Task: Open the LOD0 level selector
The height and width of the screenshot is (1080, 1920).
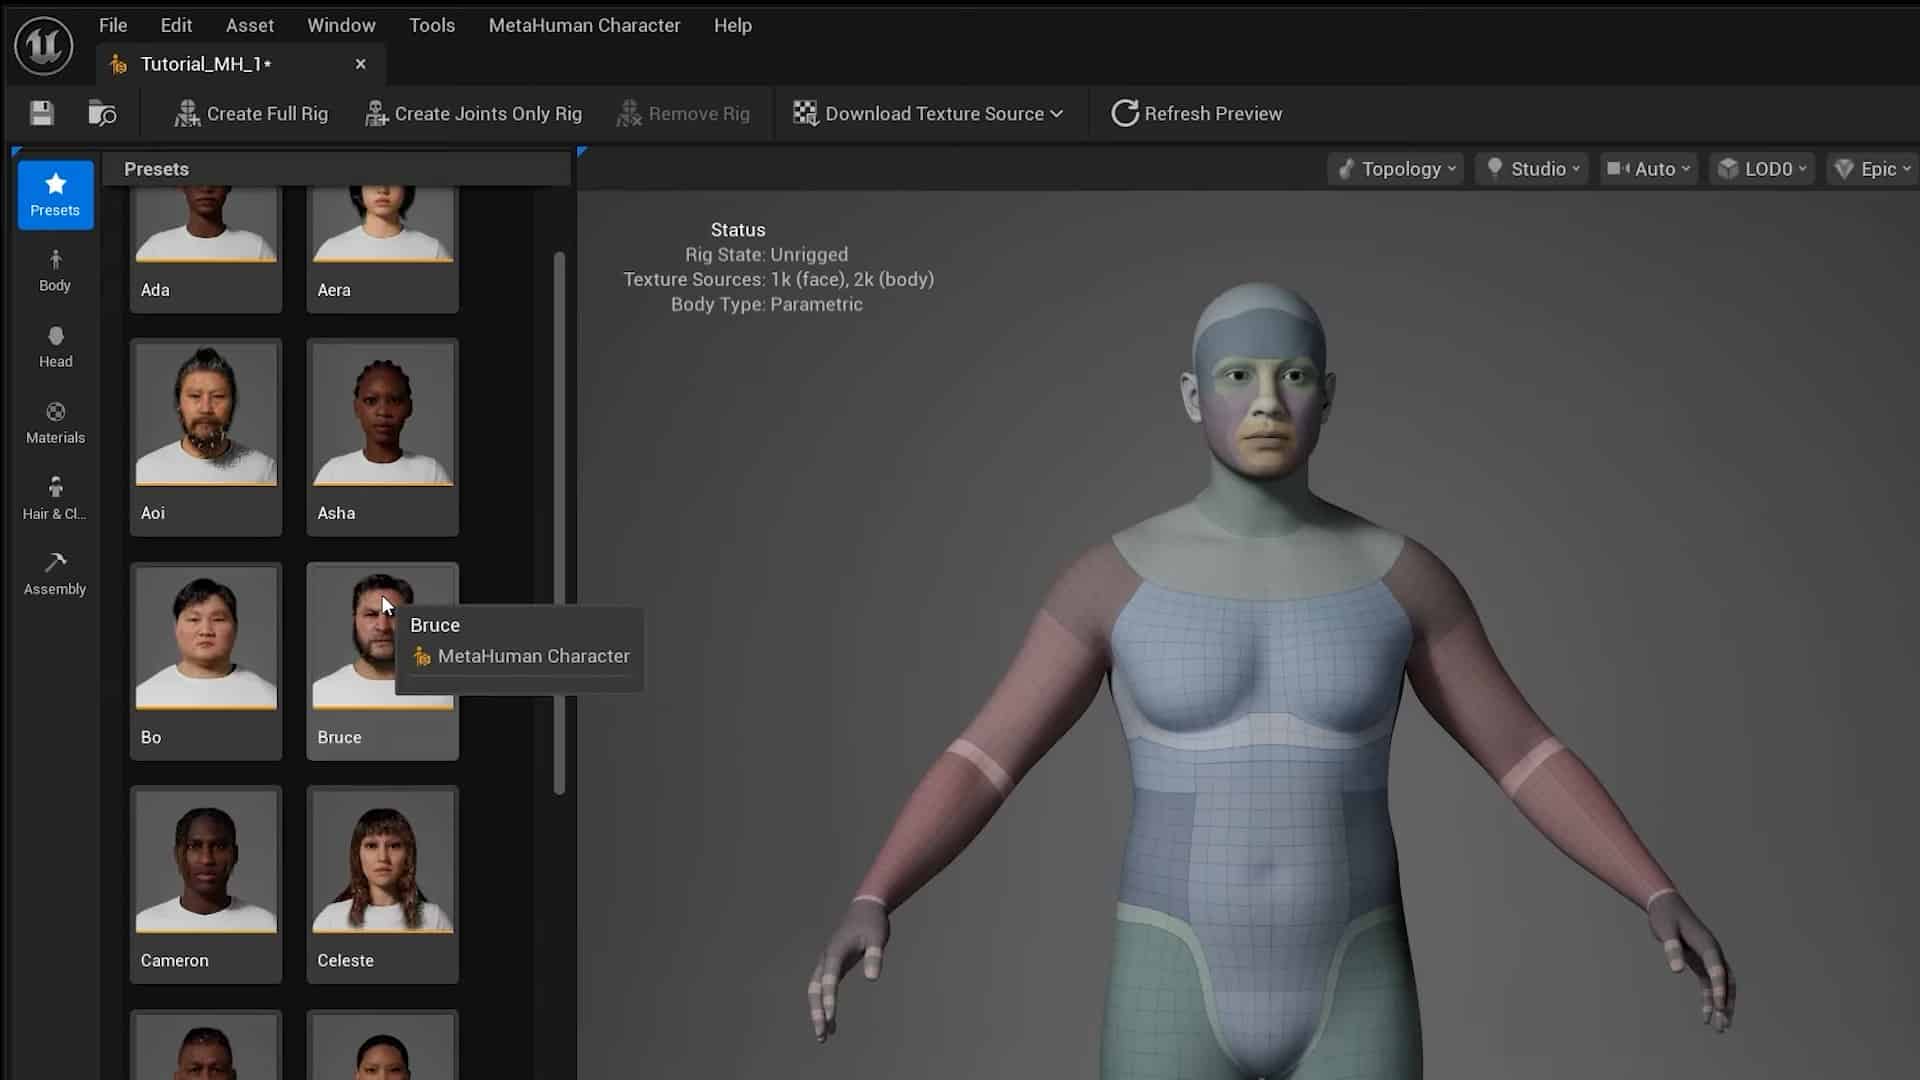Action: [x=1763, y=168]
